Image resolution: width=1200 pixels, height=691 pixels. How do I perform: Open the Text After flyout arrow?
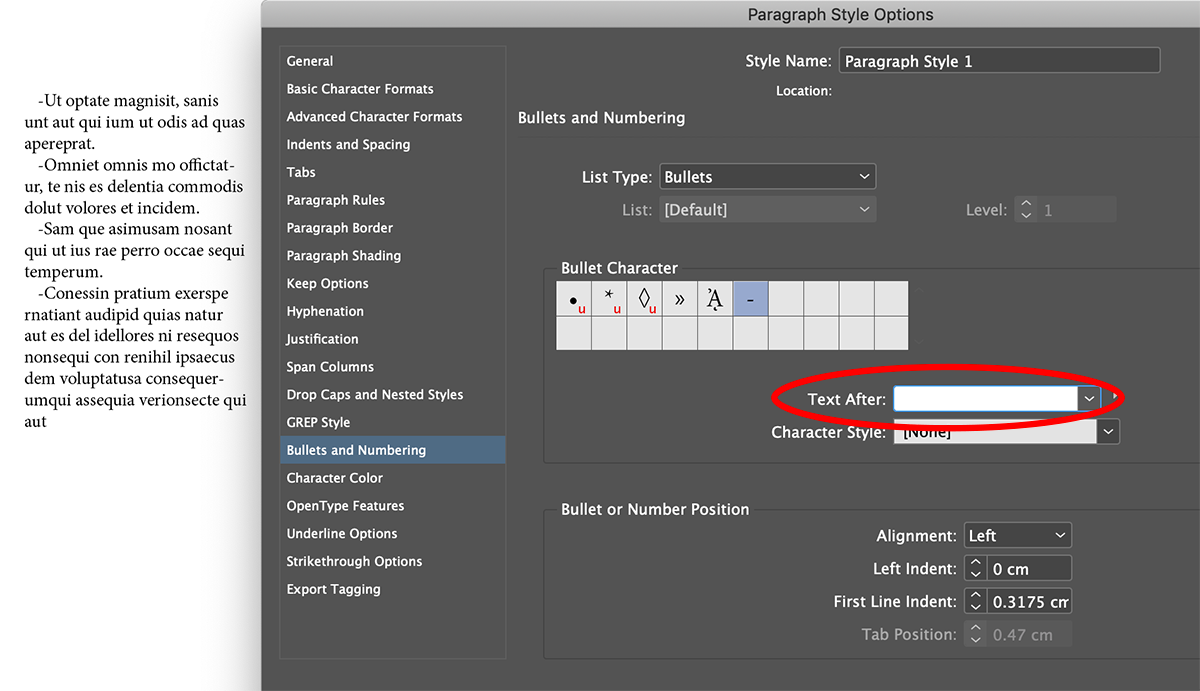click(1111, 395)
